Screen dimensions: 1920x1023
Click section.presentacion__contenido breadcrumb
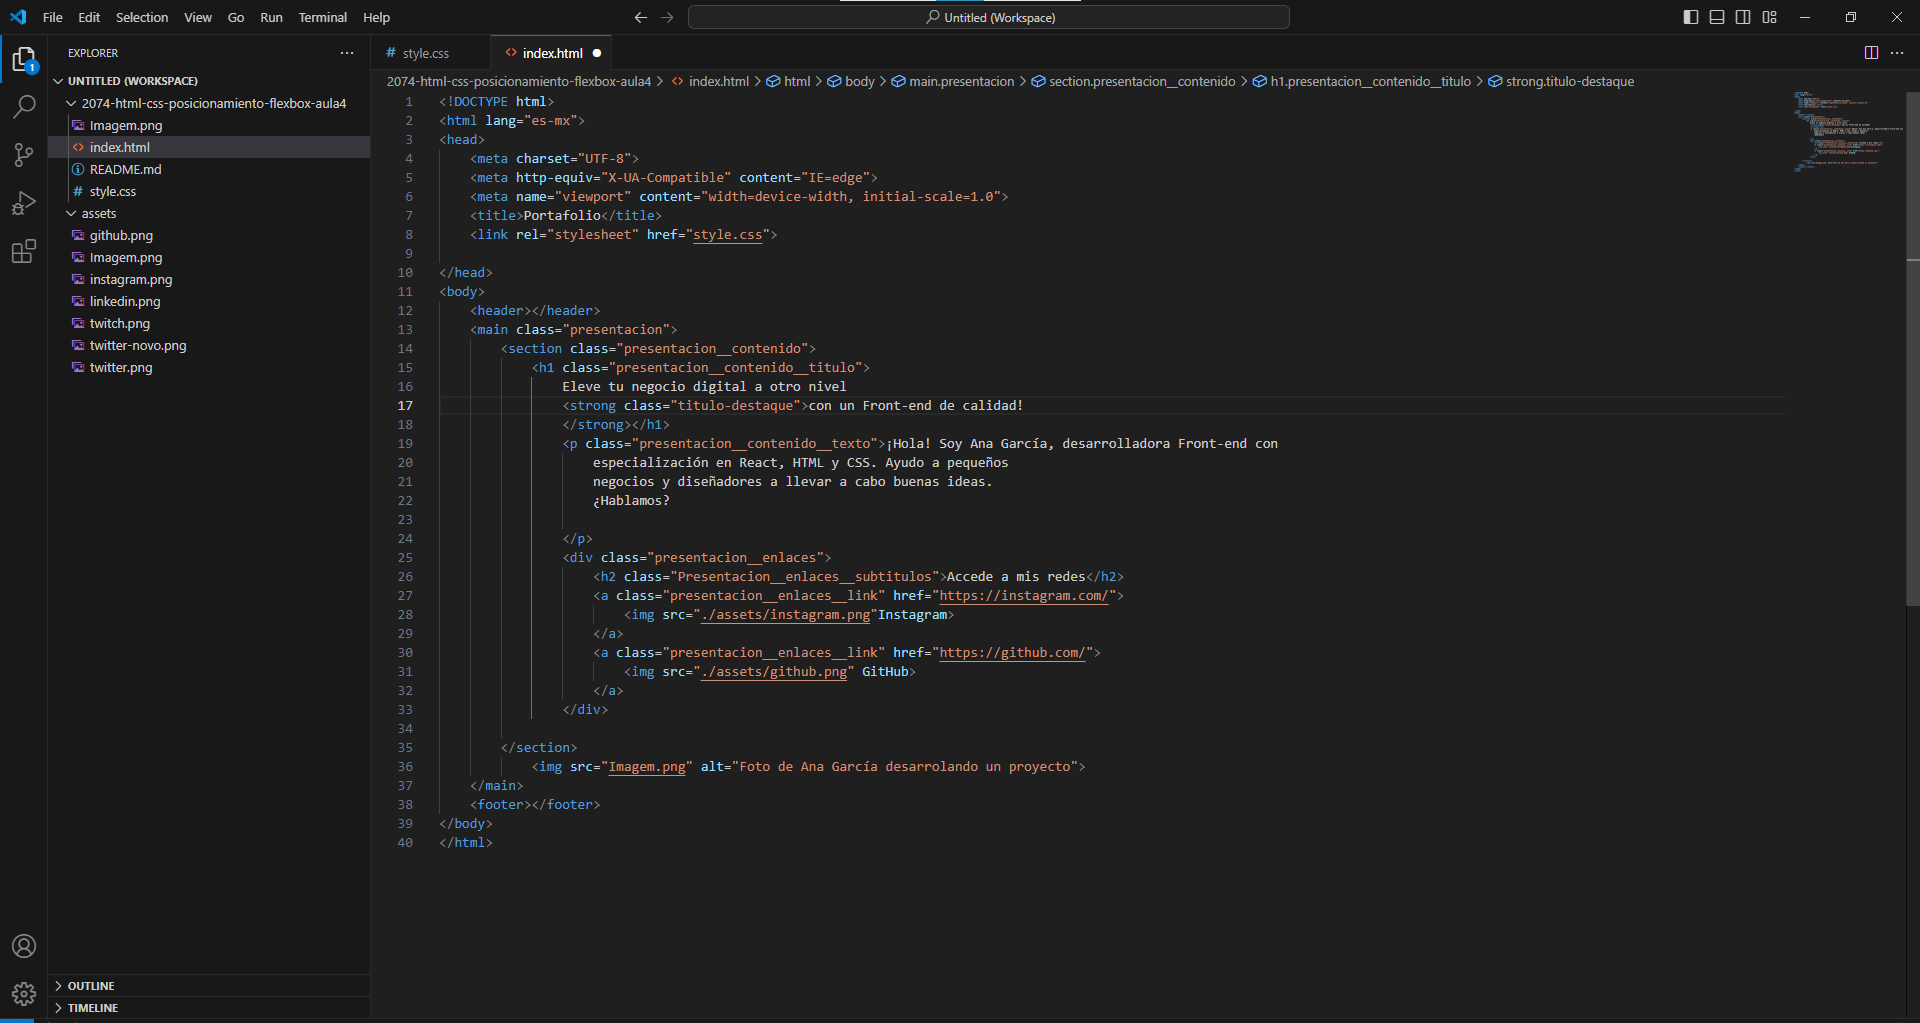tap(1133, 81)
